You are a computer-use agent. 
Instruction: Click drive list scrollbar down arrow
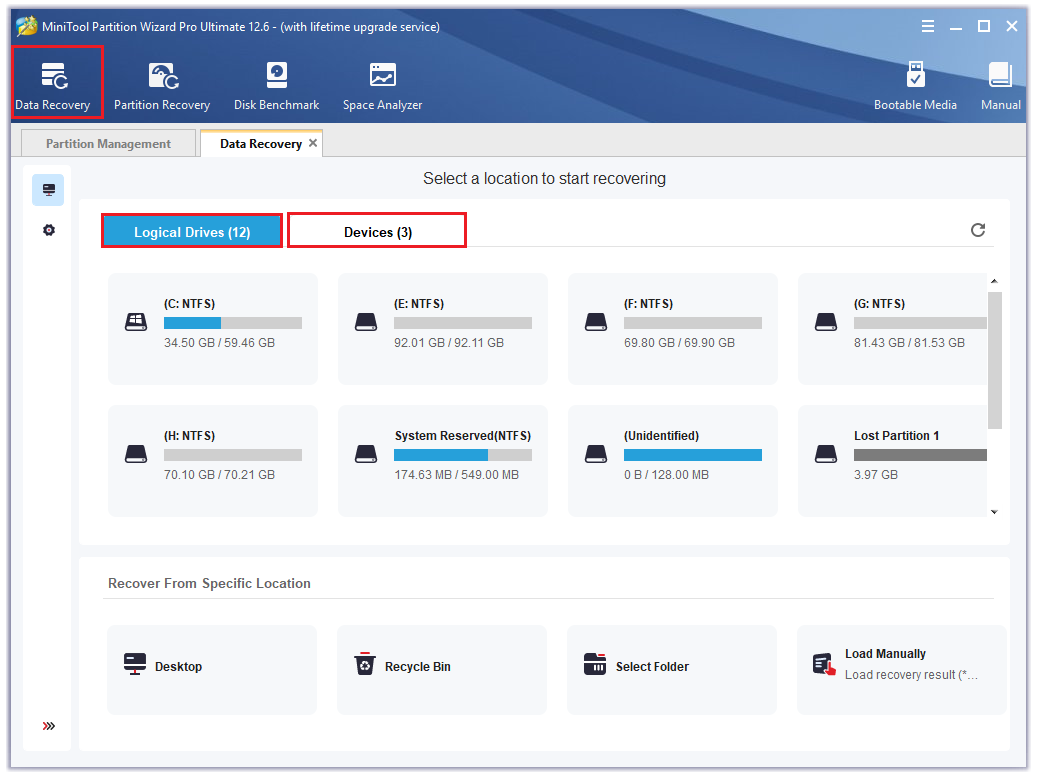pyautogui.click(x=994, y=512)
